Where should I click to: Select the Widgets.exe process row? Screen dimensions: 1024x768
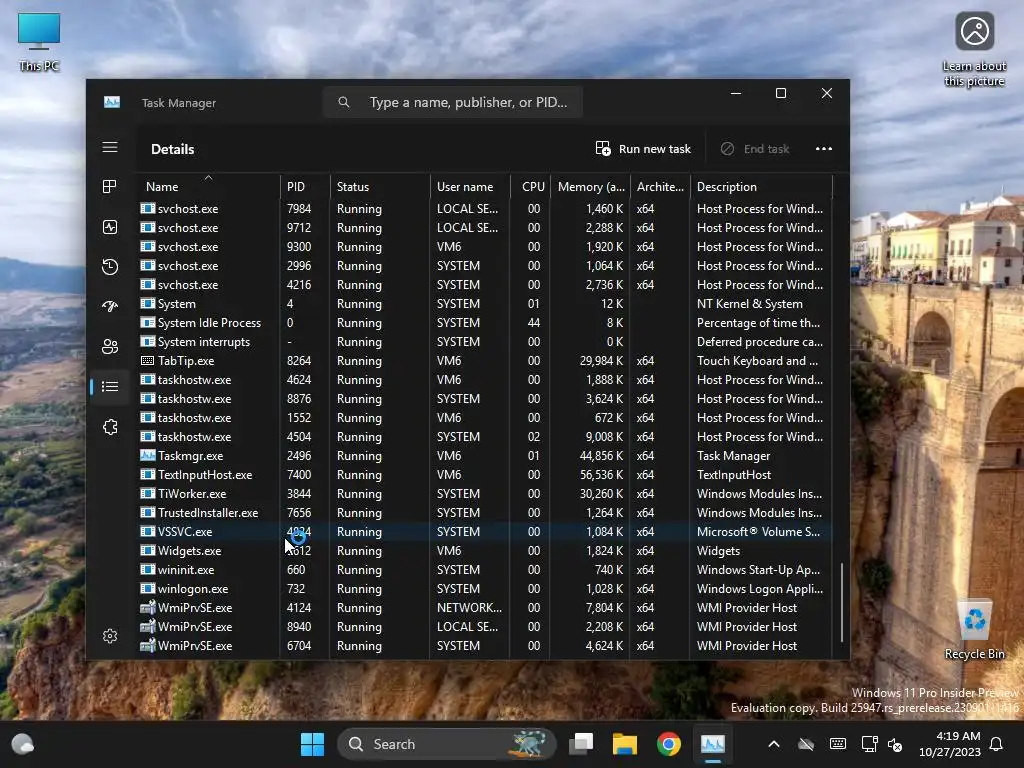point(485,551)
